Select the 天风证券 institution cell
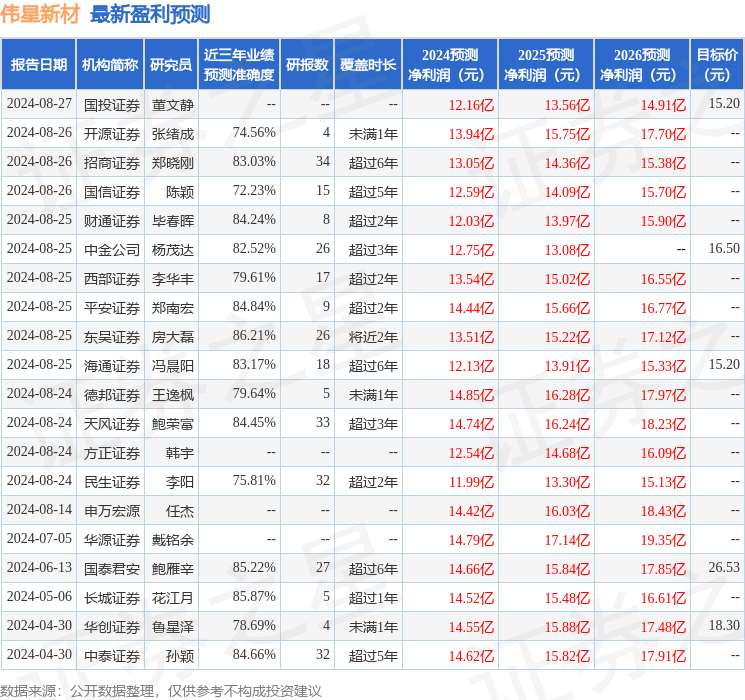 click(112, 424)
